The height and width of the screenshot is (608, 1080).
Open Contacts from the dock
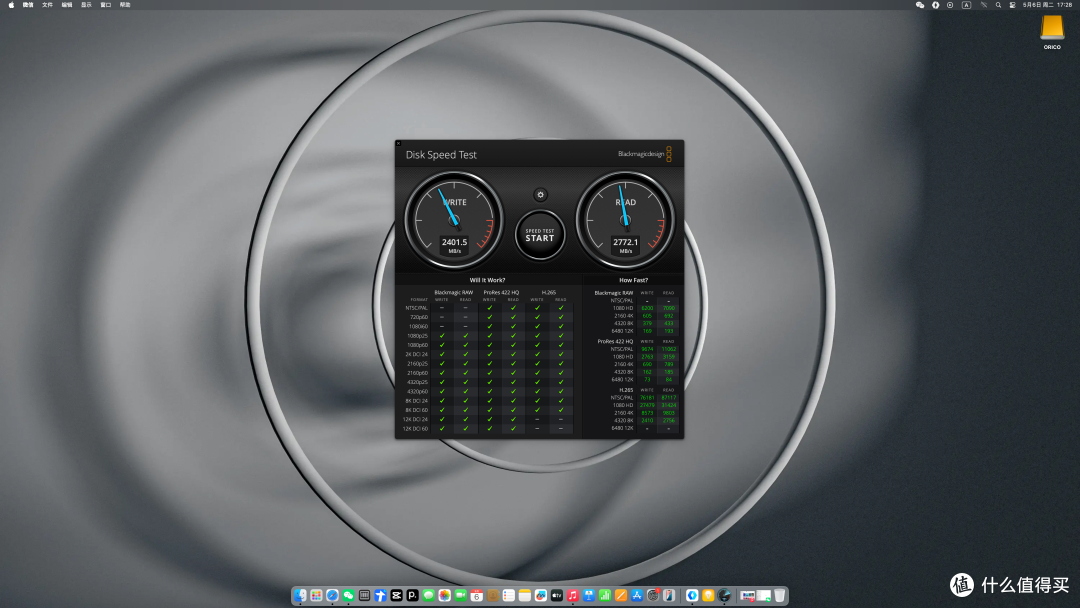point(492,595)
